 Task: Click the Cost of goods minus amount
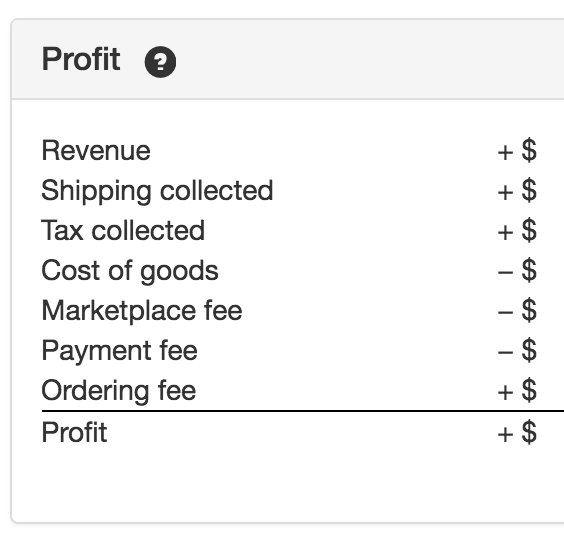(517, 271)
